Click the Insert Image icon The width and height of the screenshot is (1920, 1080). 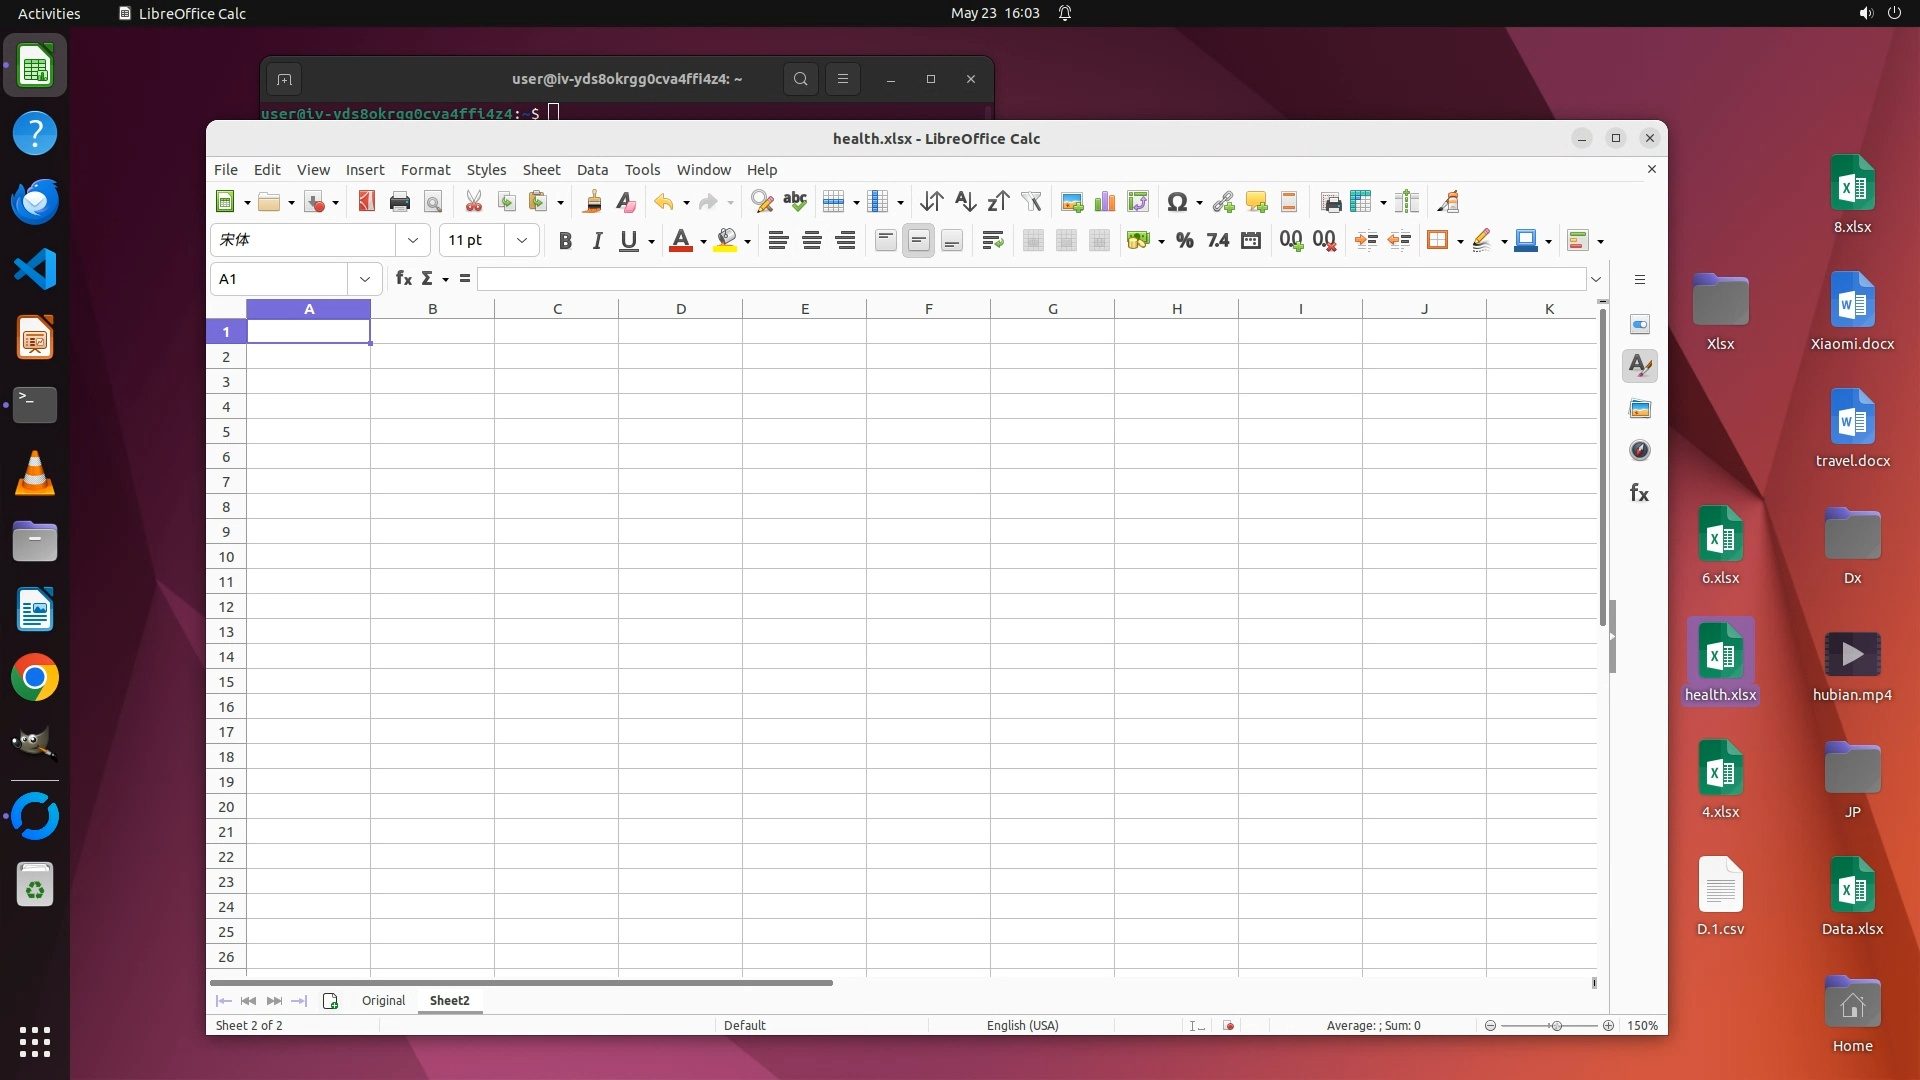1072,202
